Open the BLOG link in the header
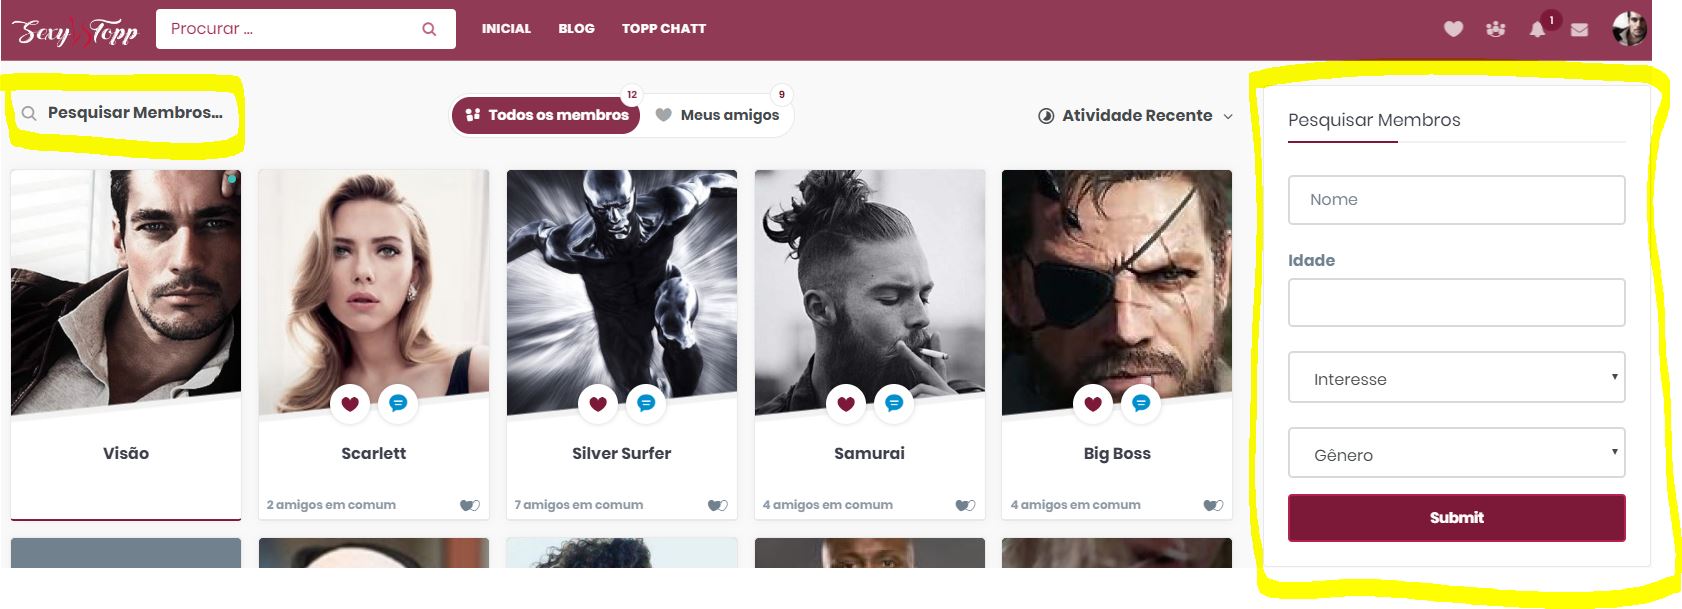 [x=576, y=29]
